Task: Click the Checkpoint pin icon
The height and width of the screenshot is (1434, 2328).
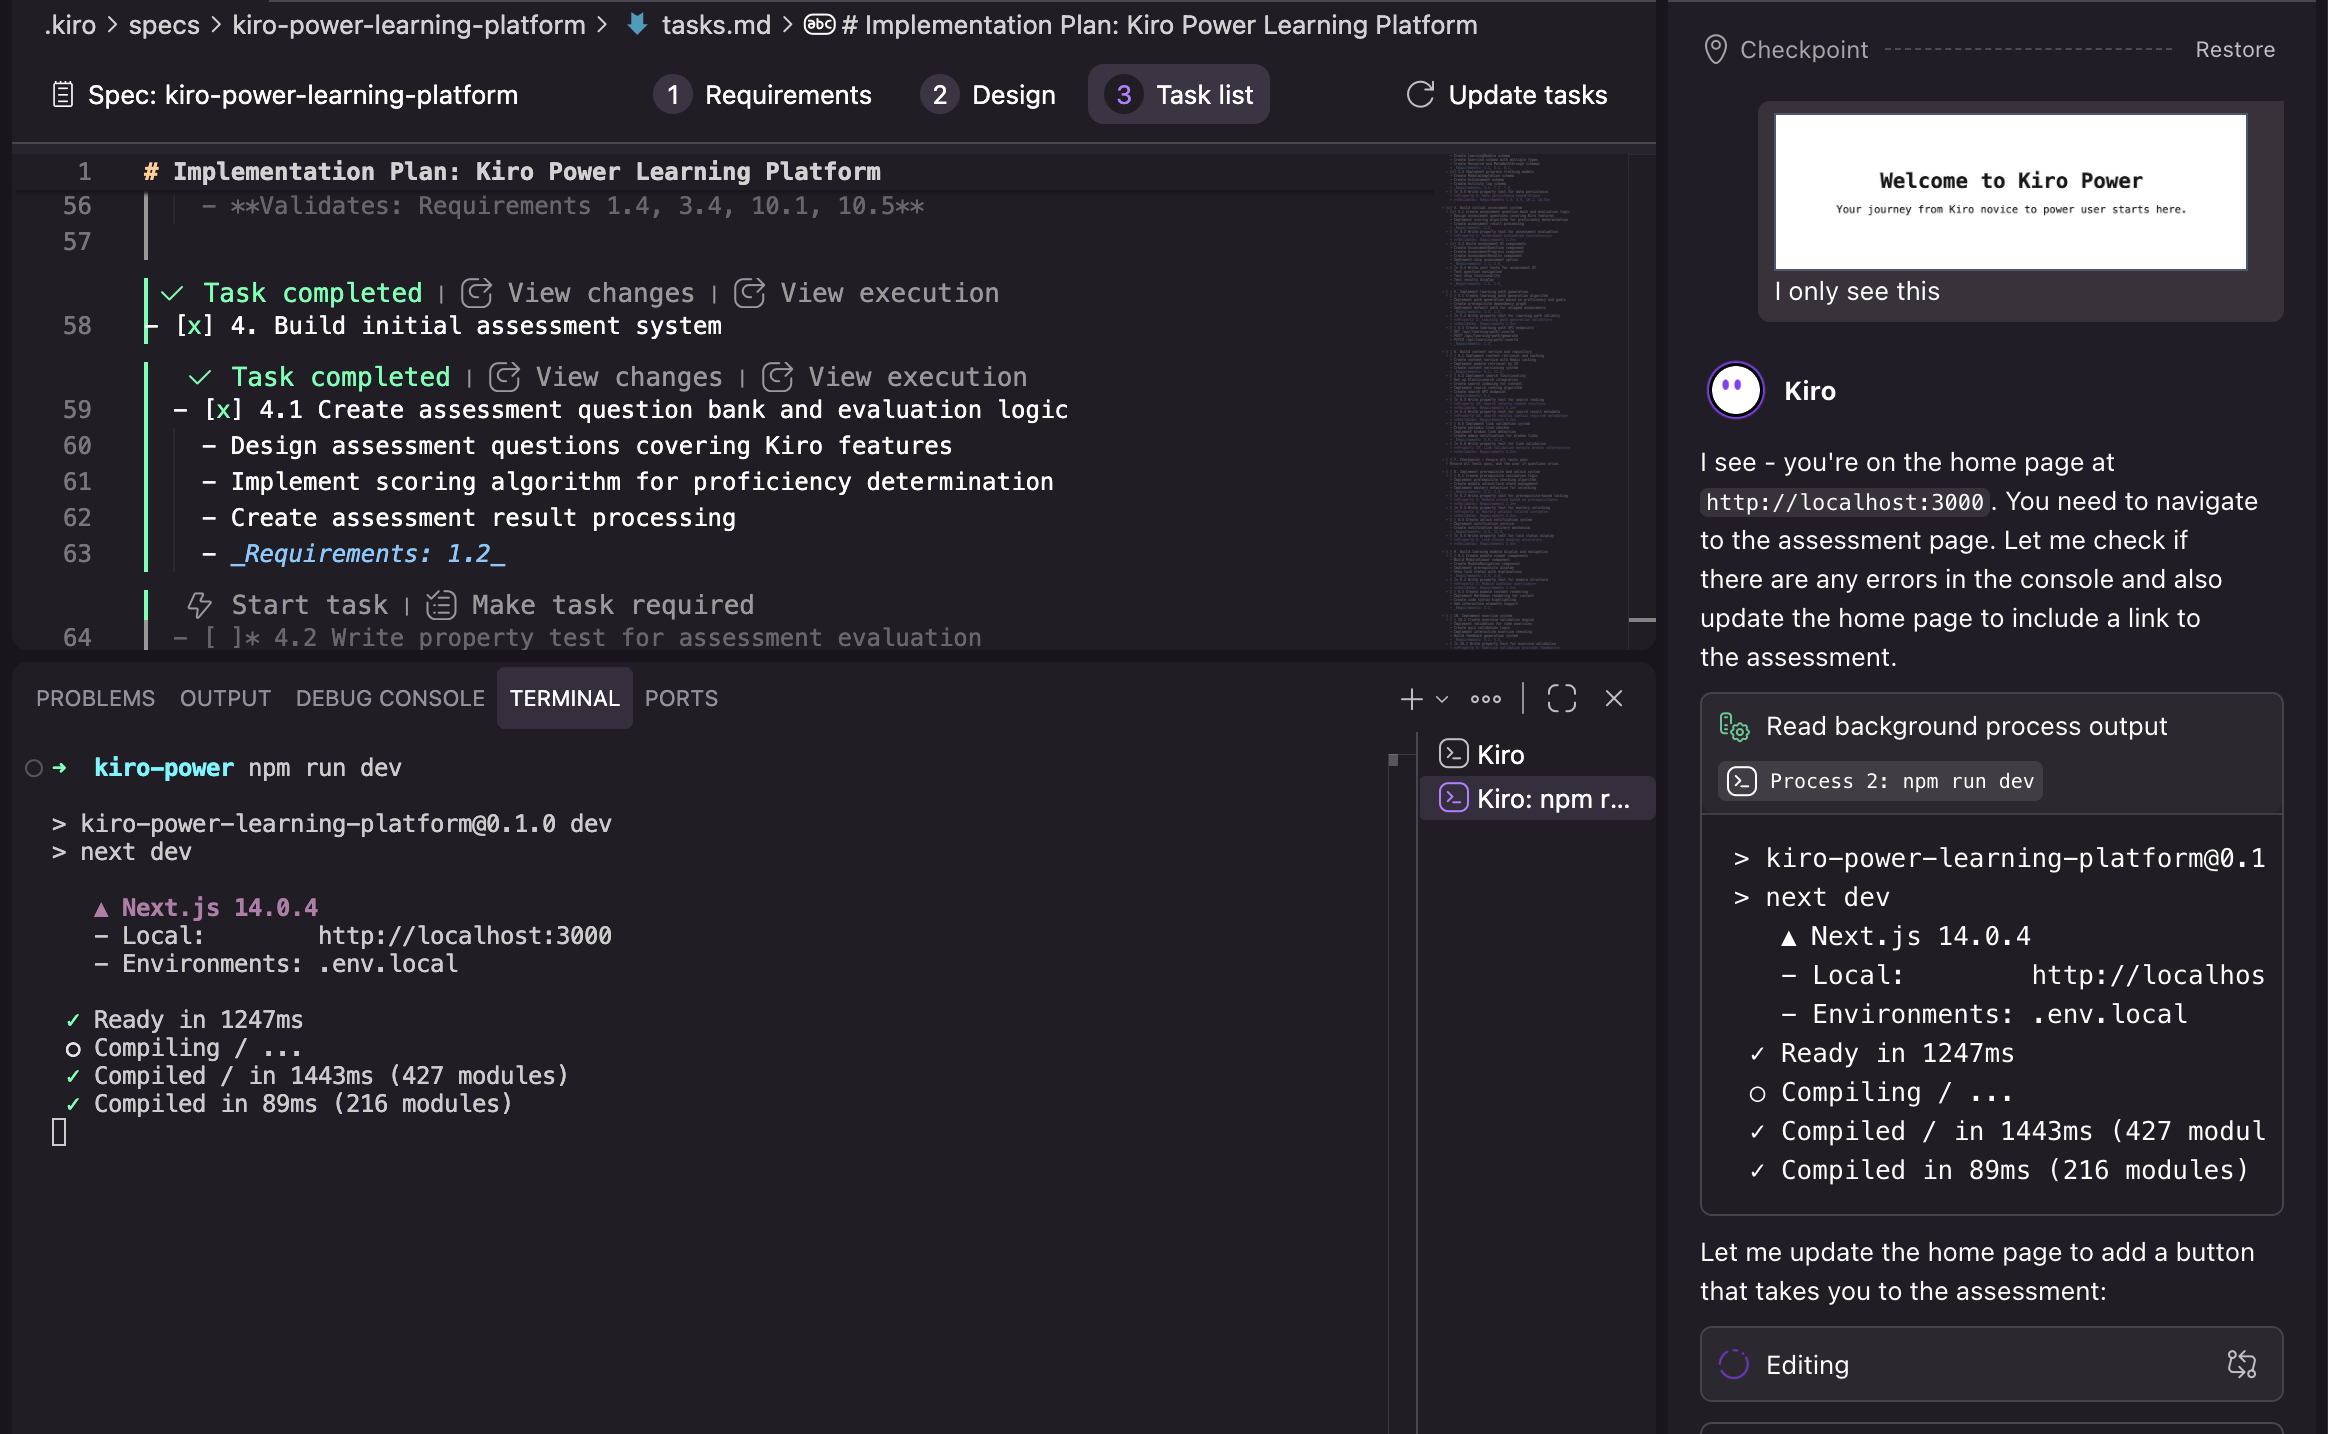Action: (x=1715, y=49)
